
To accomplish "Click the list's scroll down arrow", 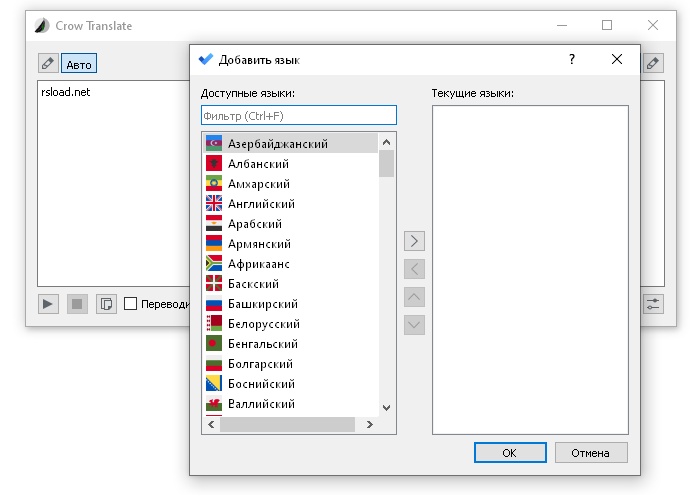I will click(x=386, y=408).
